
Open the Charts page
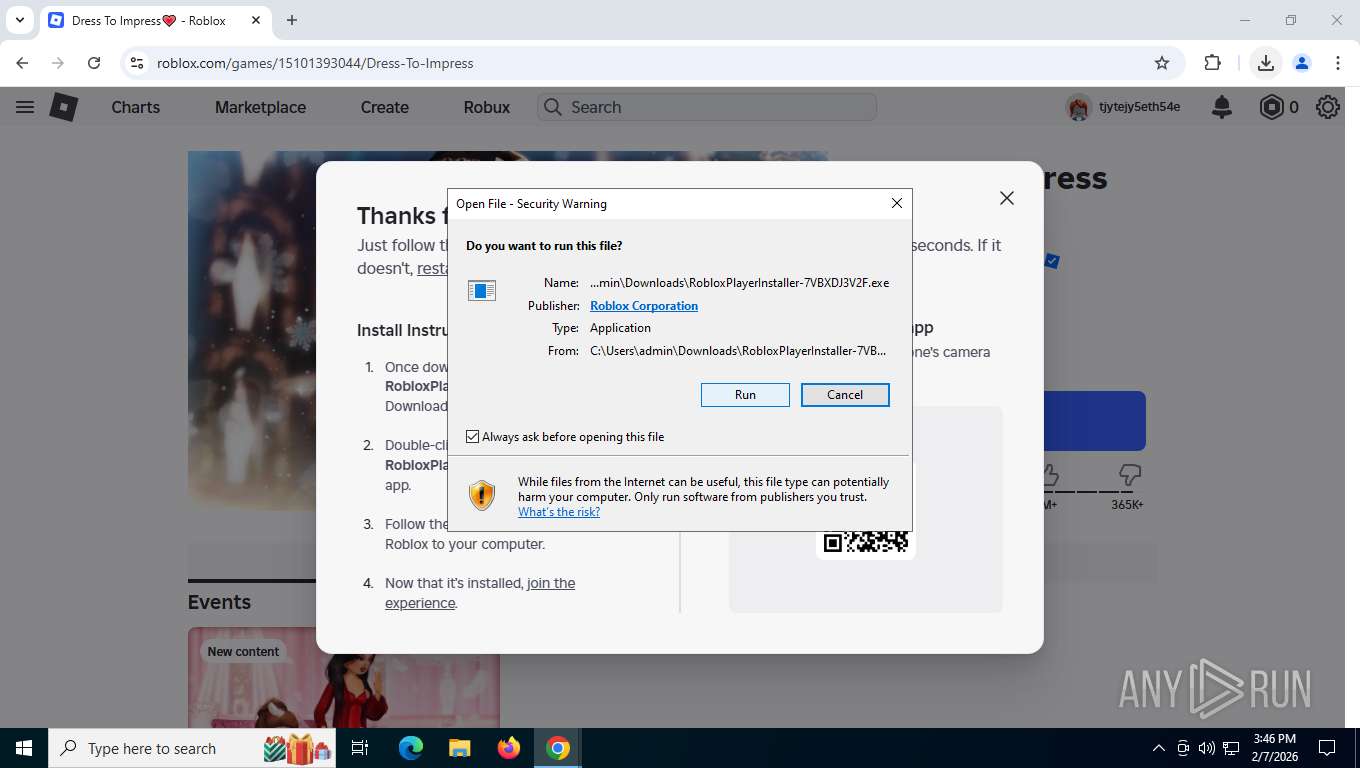click(136, 107)
